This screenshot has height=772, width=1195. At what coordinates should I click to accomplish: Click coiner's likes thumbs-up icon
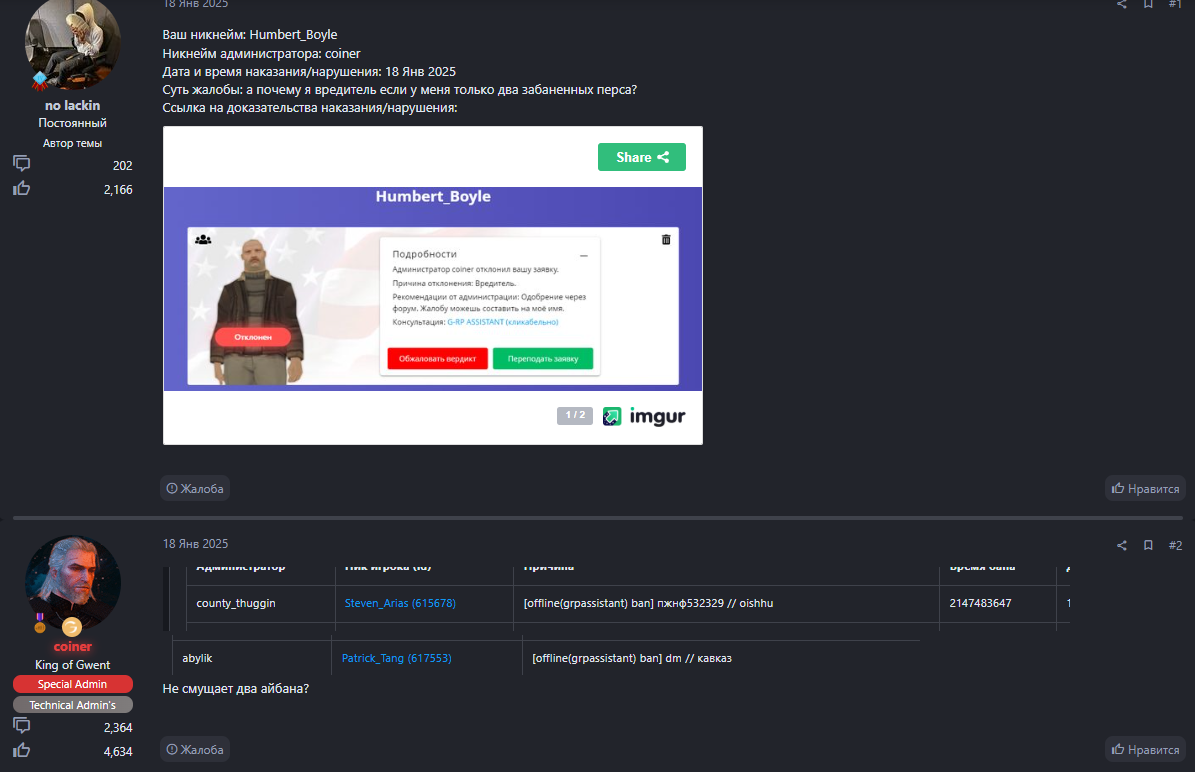tap(21, 750)
